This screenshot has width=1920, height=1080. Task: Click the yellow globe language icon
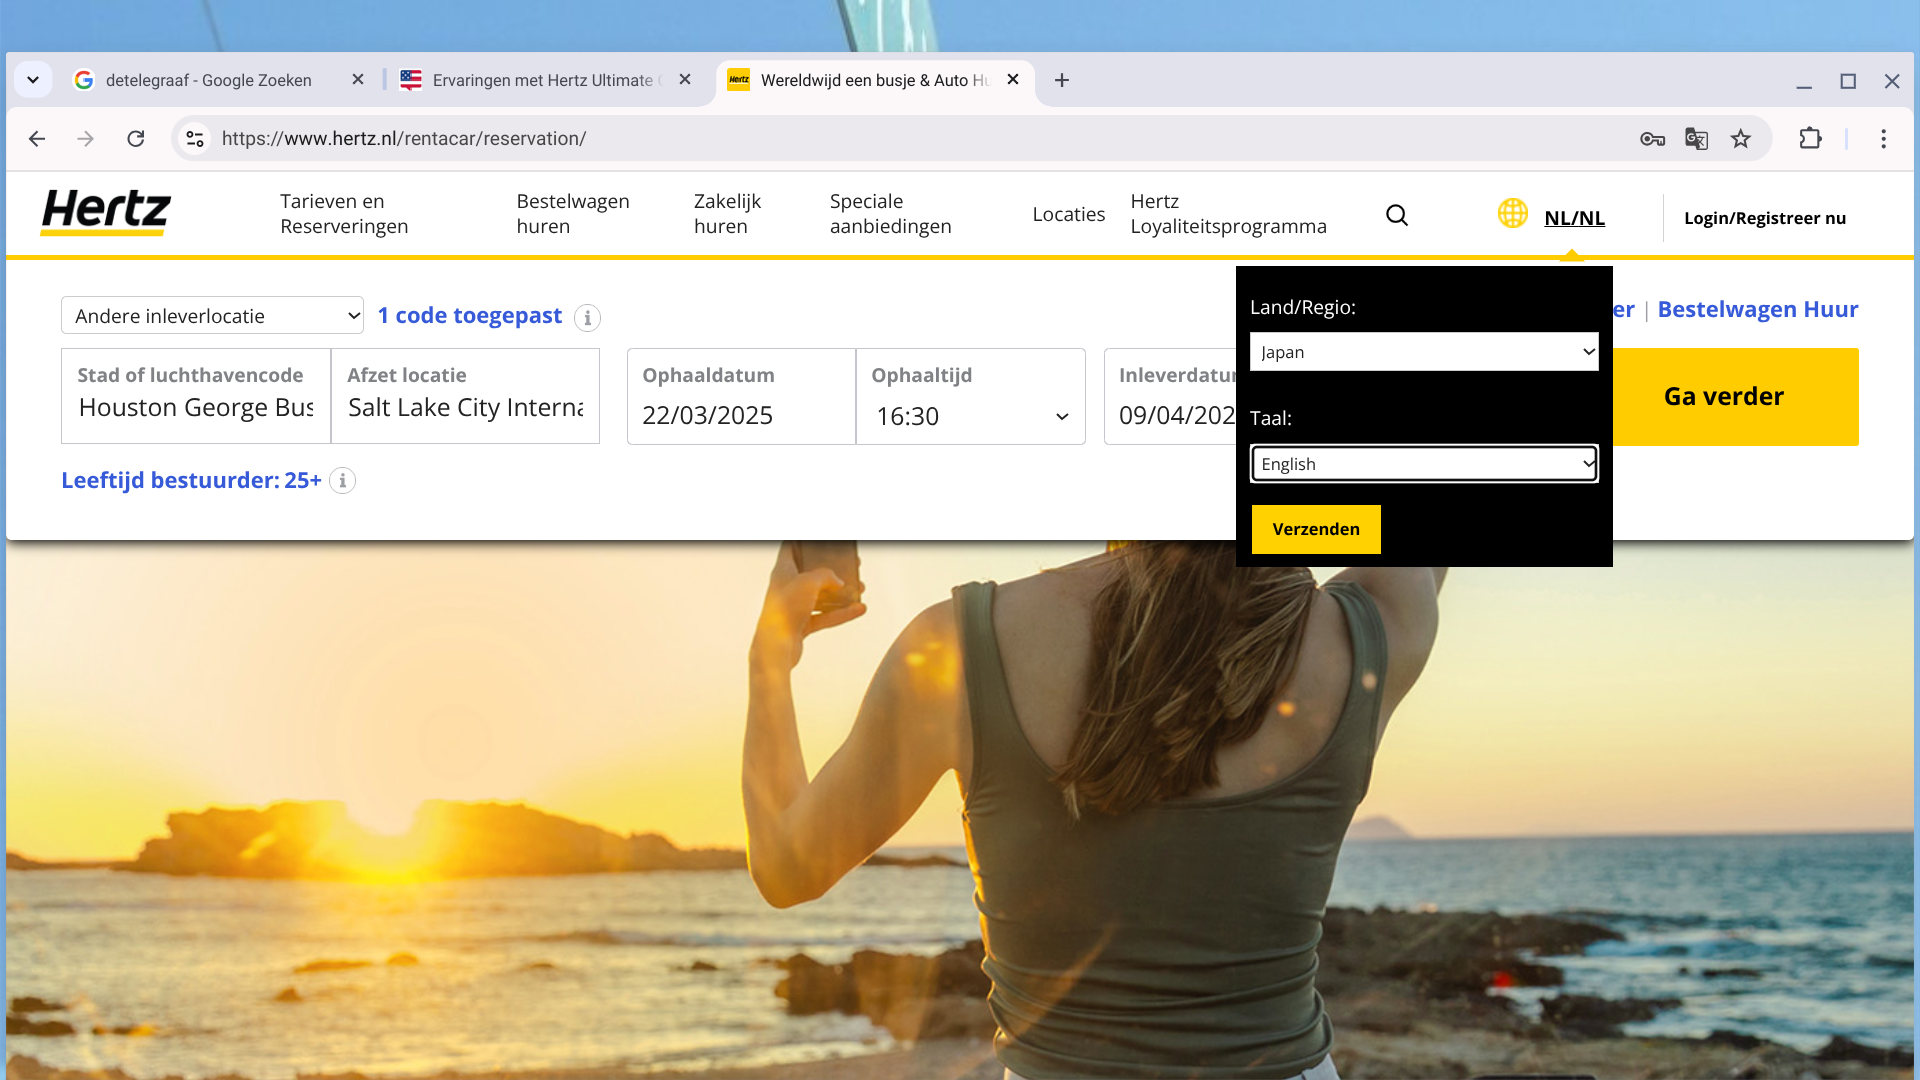[1512, 214]
